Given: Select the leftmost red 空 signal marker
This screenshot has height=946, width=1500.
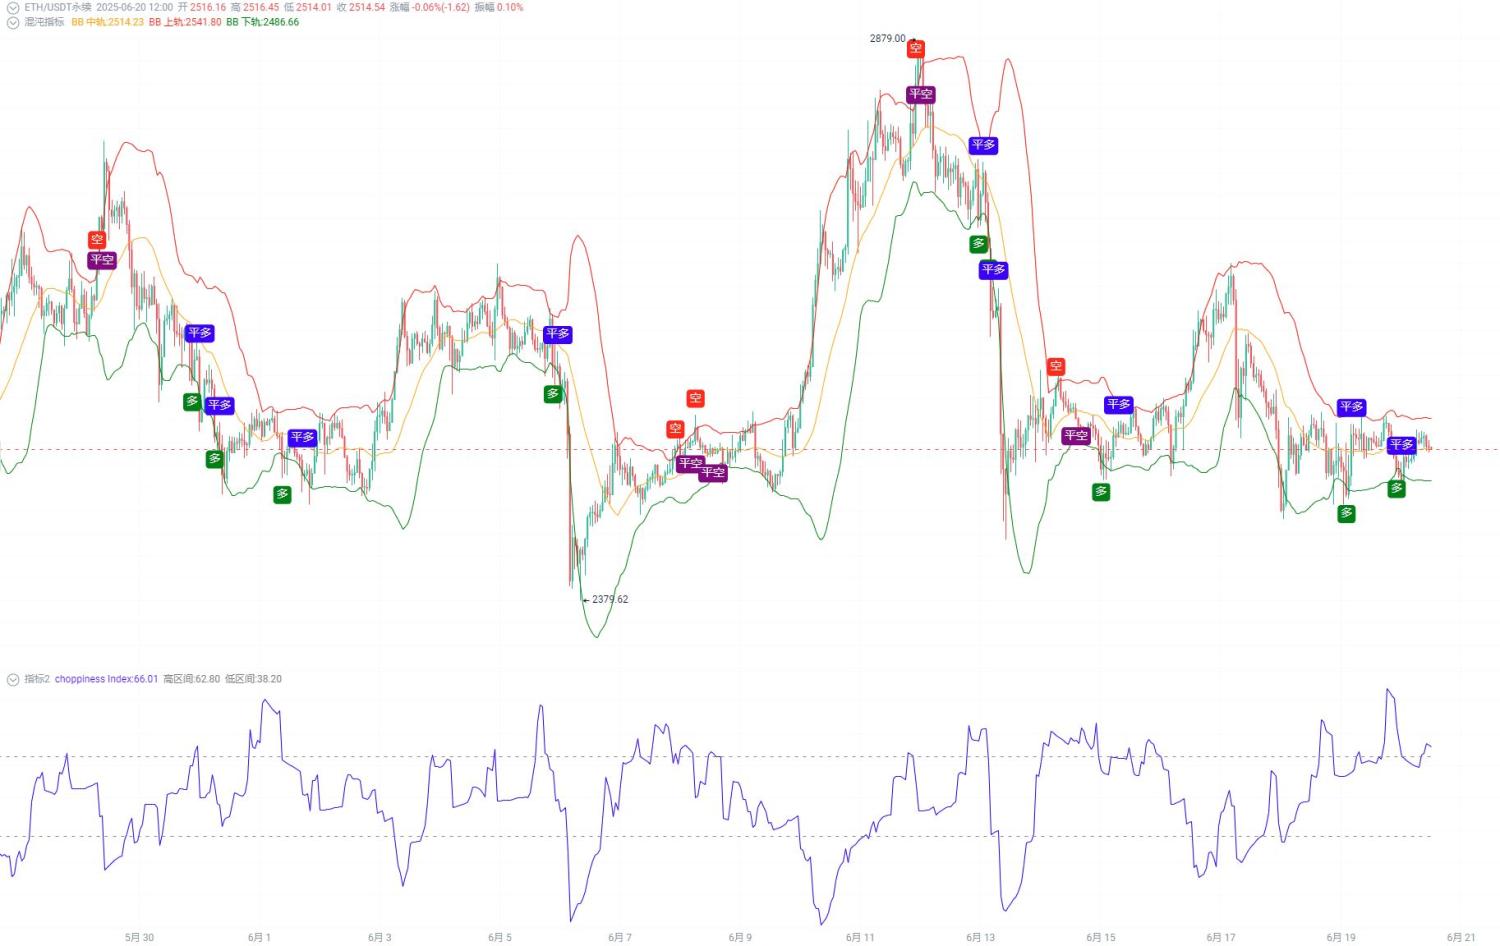Looking at the screenshot, I should [97, 239].
